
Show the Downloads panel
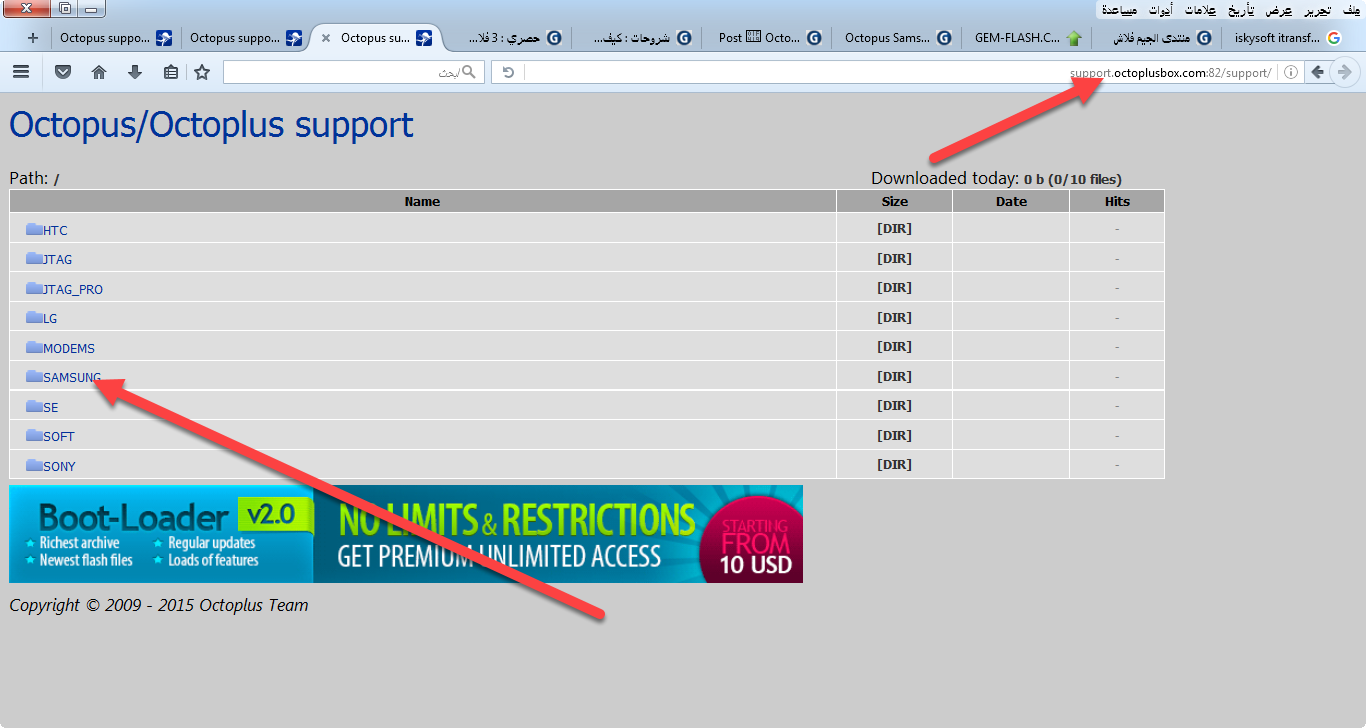coord(135,72)
